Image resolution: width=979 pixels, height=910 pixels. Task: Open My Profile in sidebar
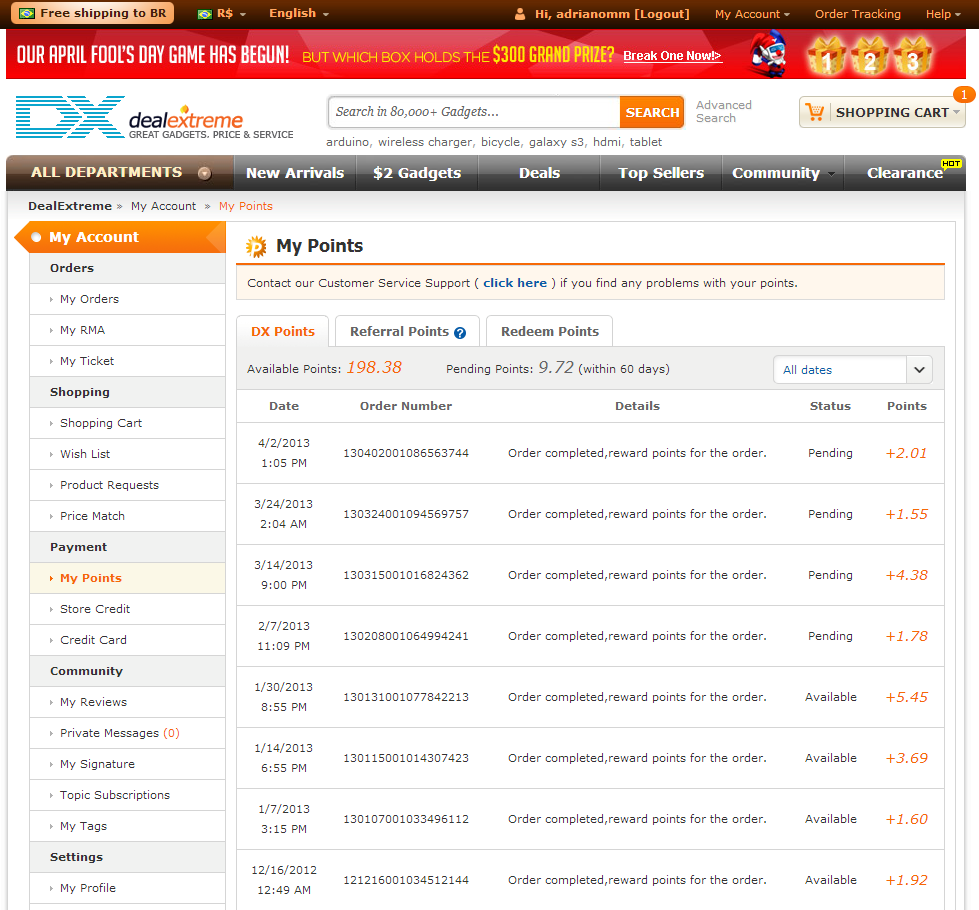127,888
